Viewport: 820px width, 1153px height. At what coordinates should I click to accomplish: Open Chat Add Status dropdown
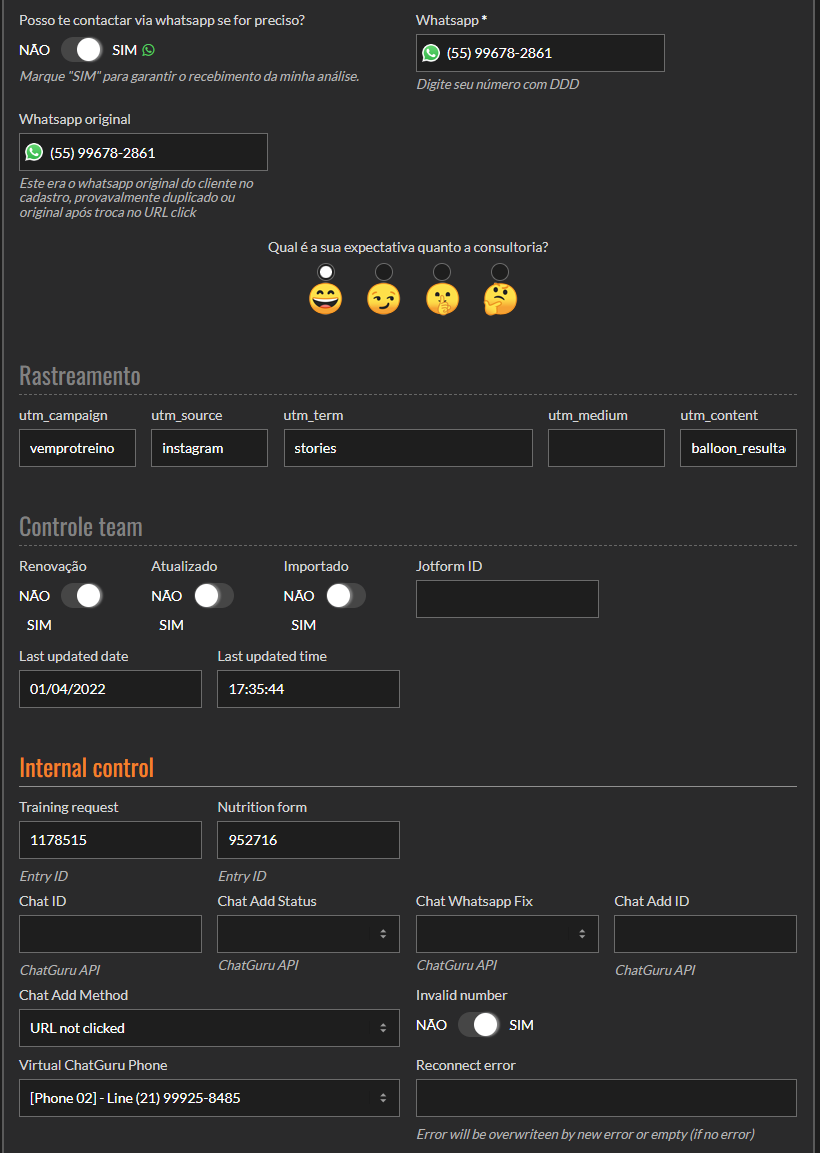coord(308,934)
